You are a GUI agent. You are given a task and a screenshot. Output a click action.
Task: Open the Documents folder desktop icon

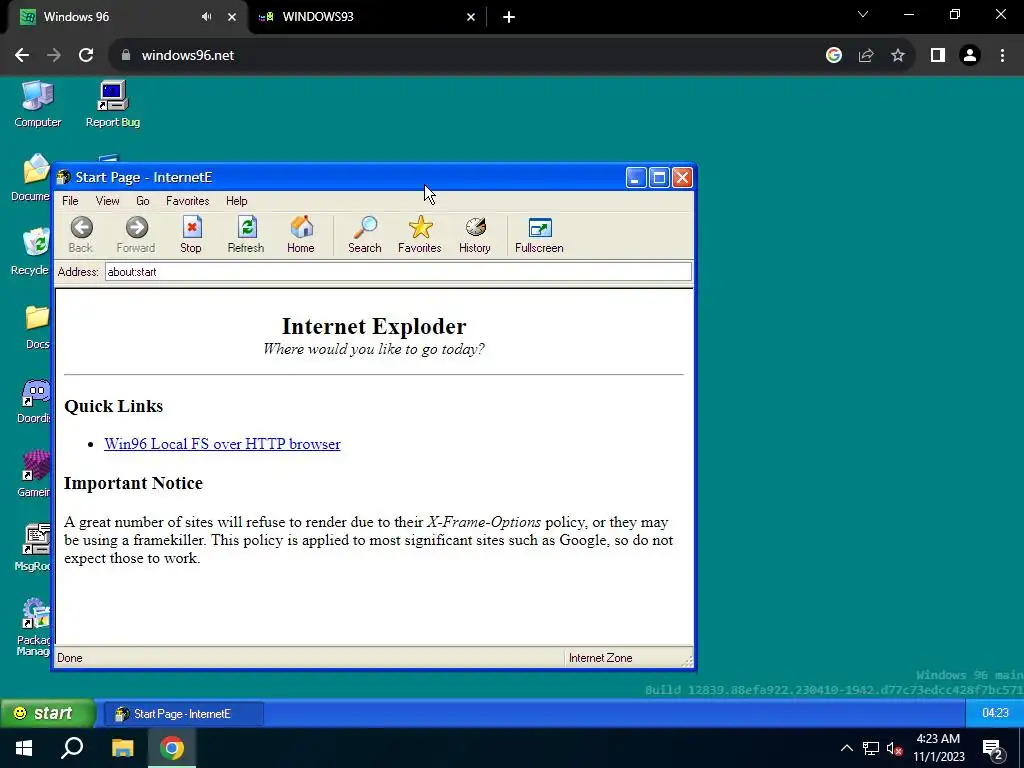pos(31,178)
